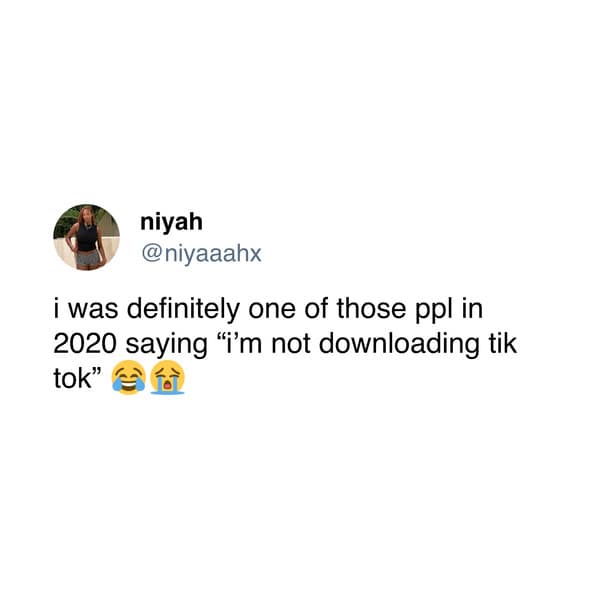The image size is (599, 599).
Task: Click the word in ending line one
Action: [473, 309]
